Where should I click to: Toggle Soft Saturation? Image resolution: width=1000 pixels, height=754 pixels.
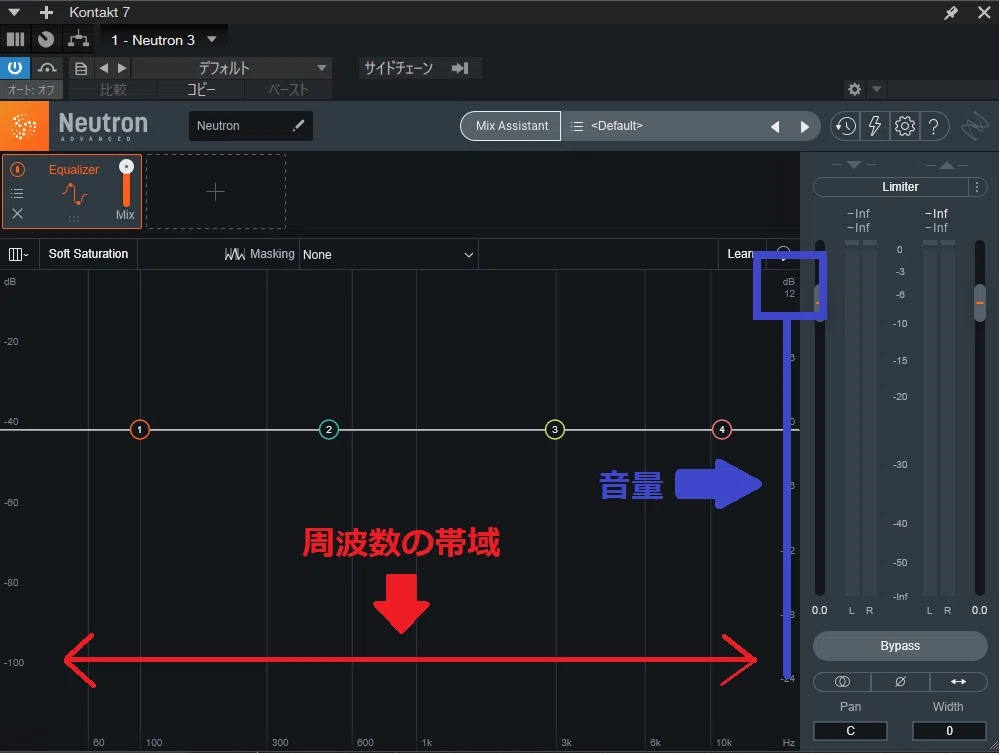(x=88, y=254)
